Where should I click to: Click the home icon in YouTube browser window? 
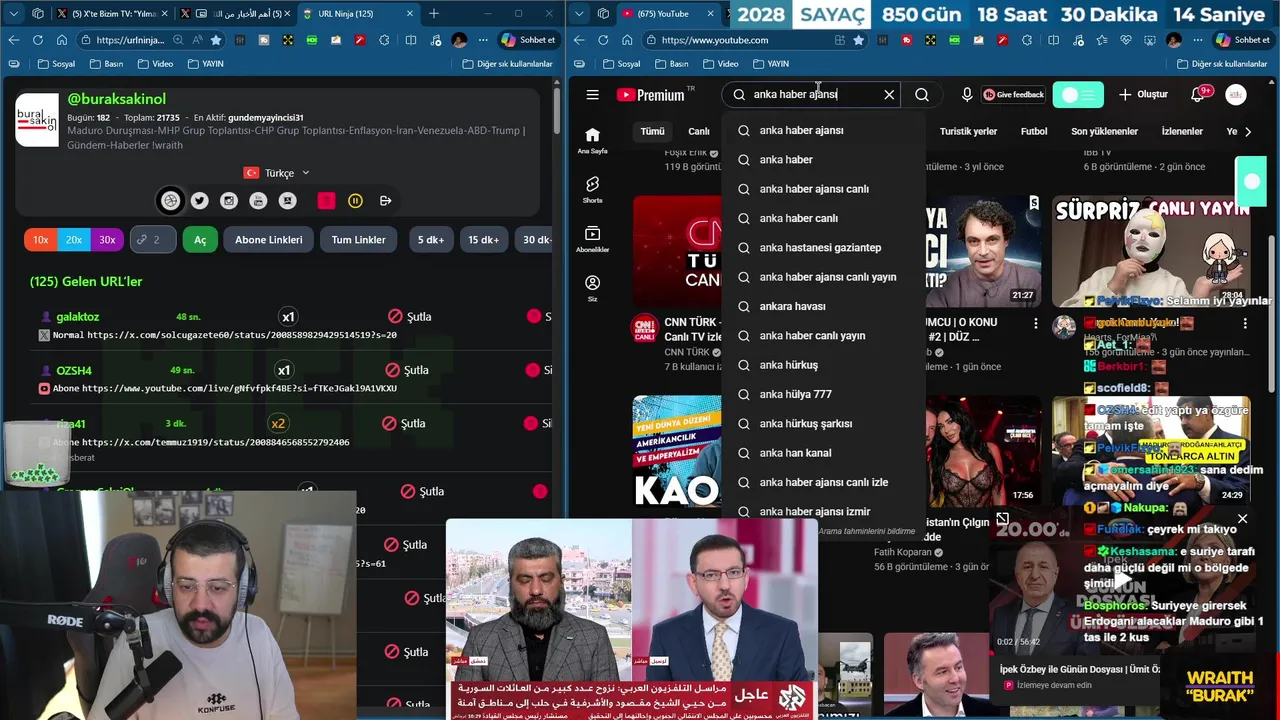coord(627,40)
